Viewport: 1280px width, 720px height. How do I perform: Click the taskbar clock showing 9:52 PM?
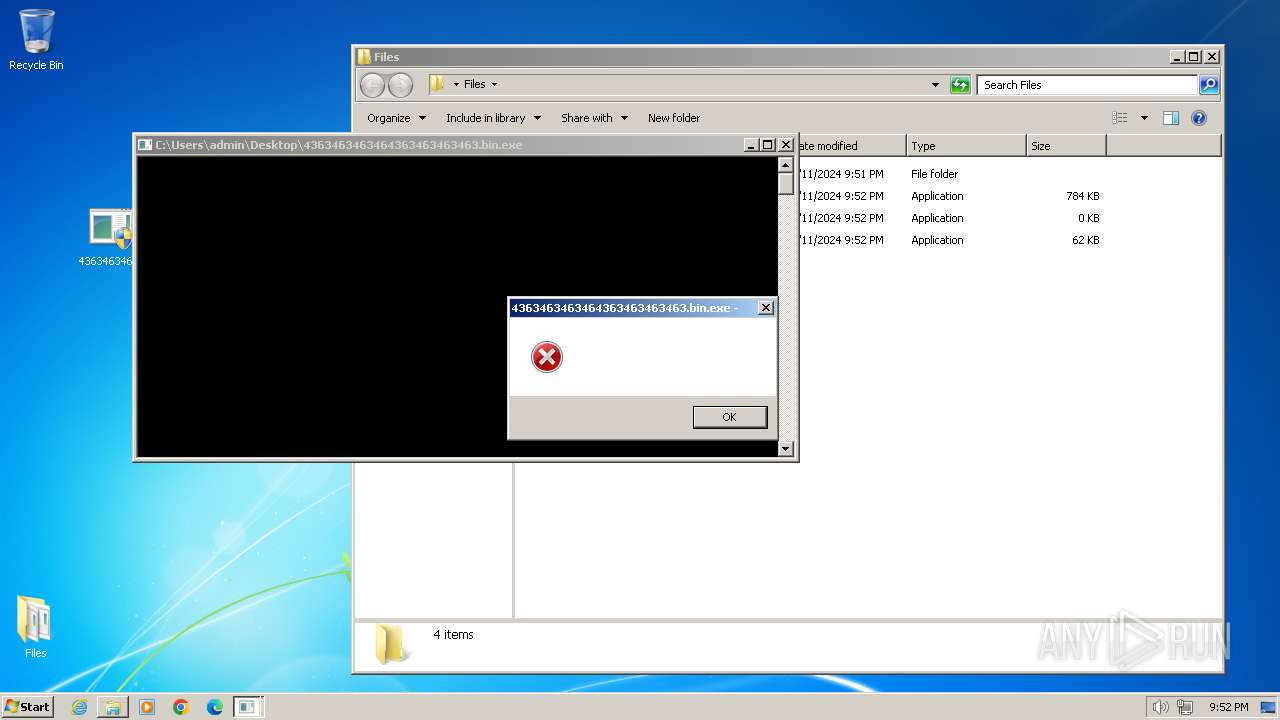[1228, 707]
